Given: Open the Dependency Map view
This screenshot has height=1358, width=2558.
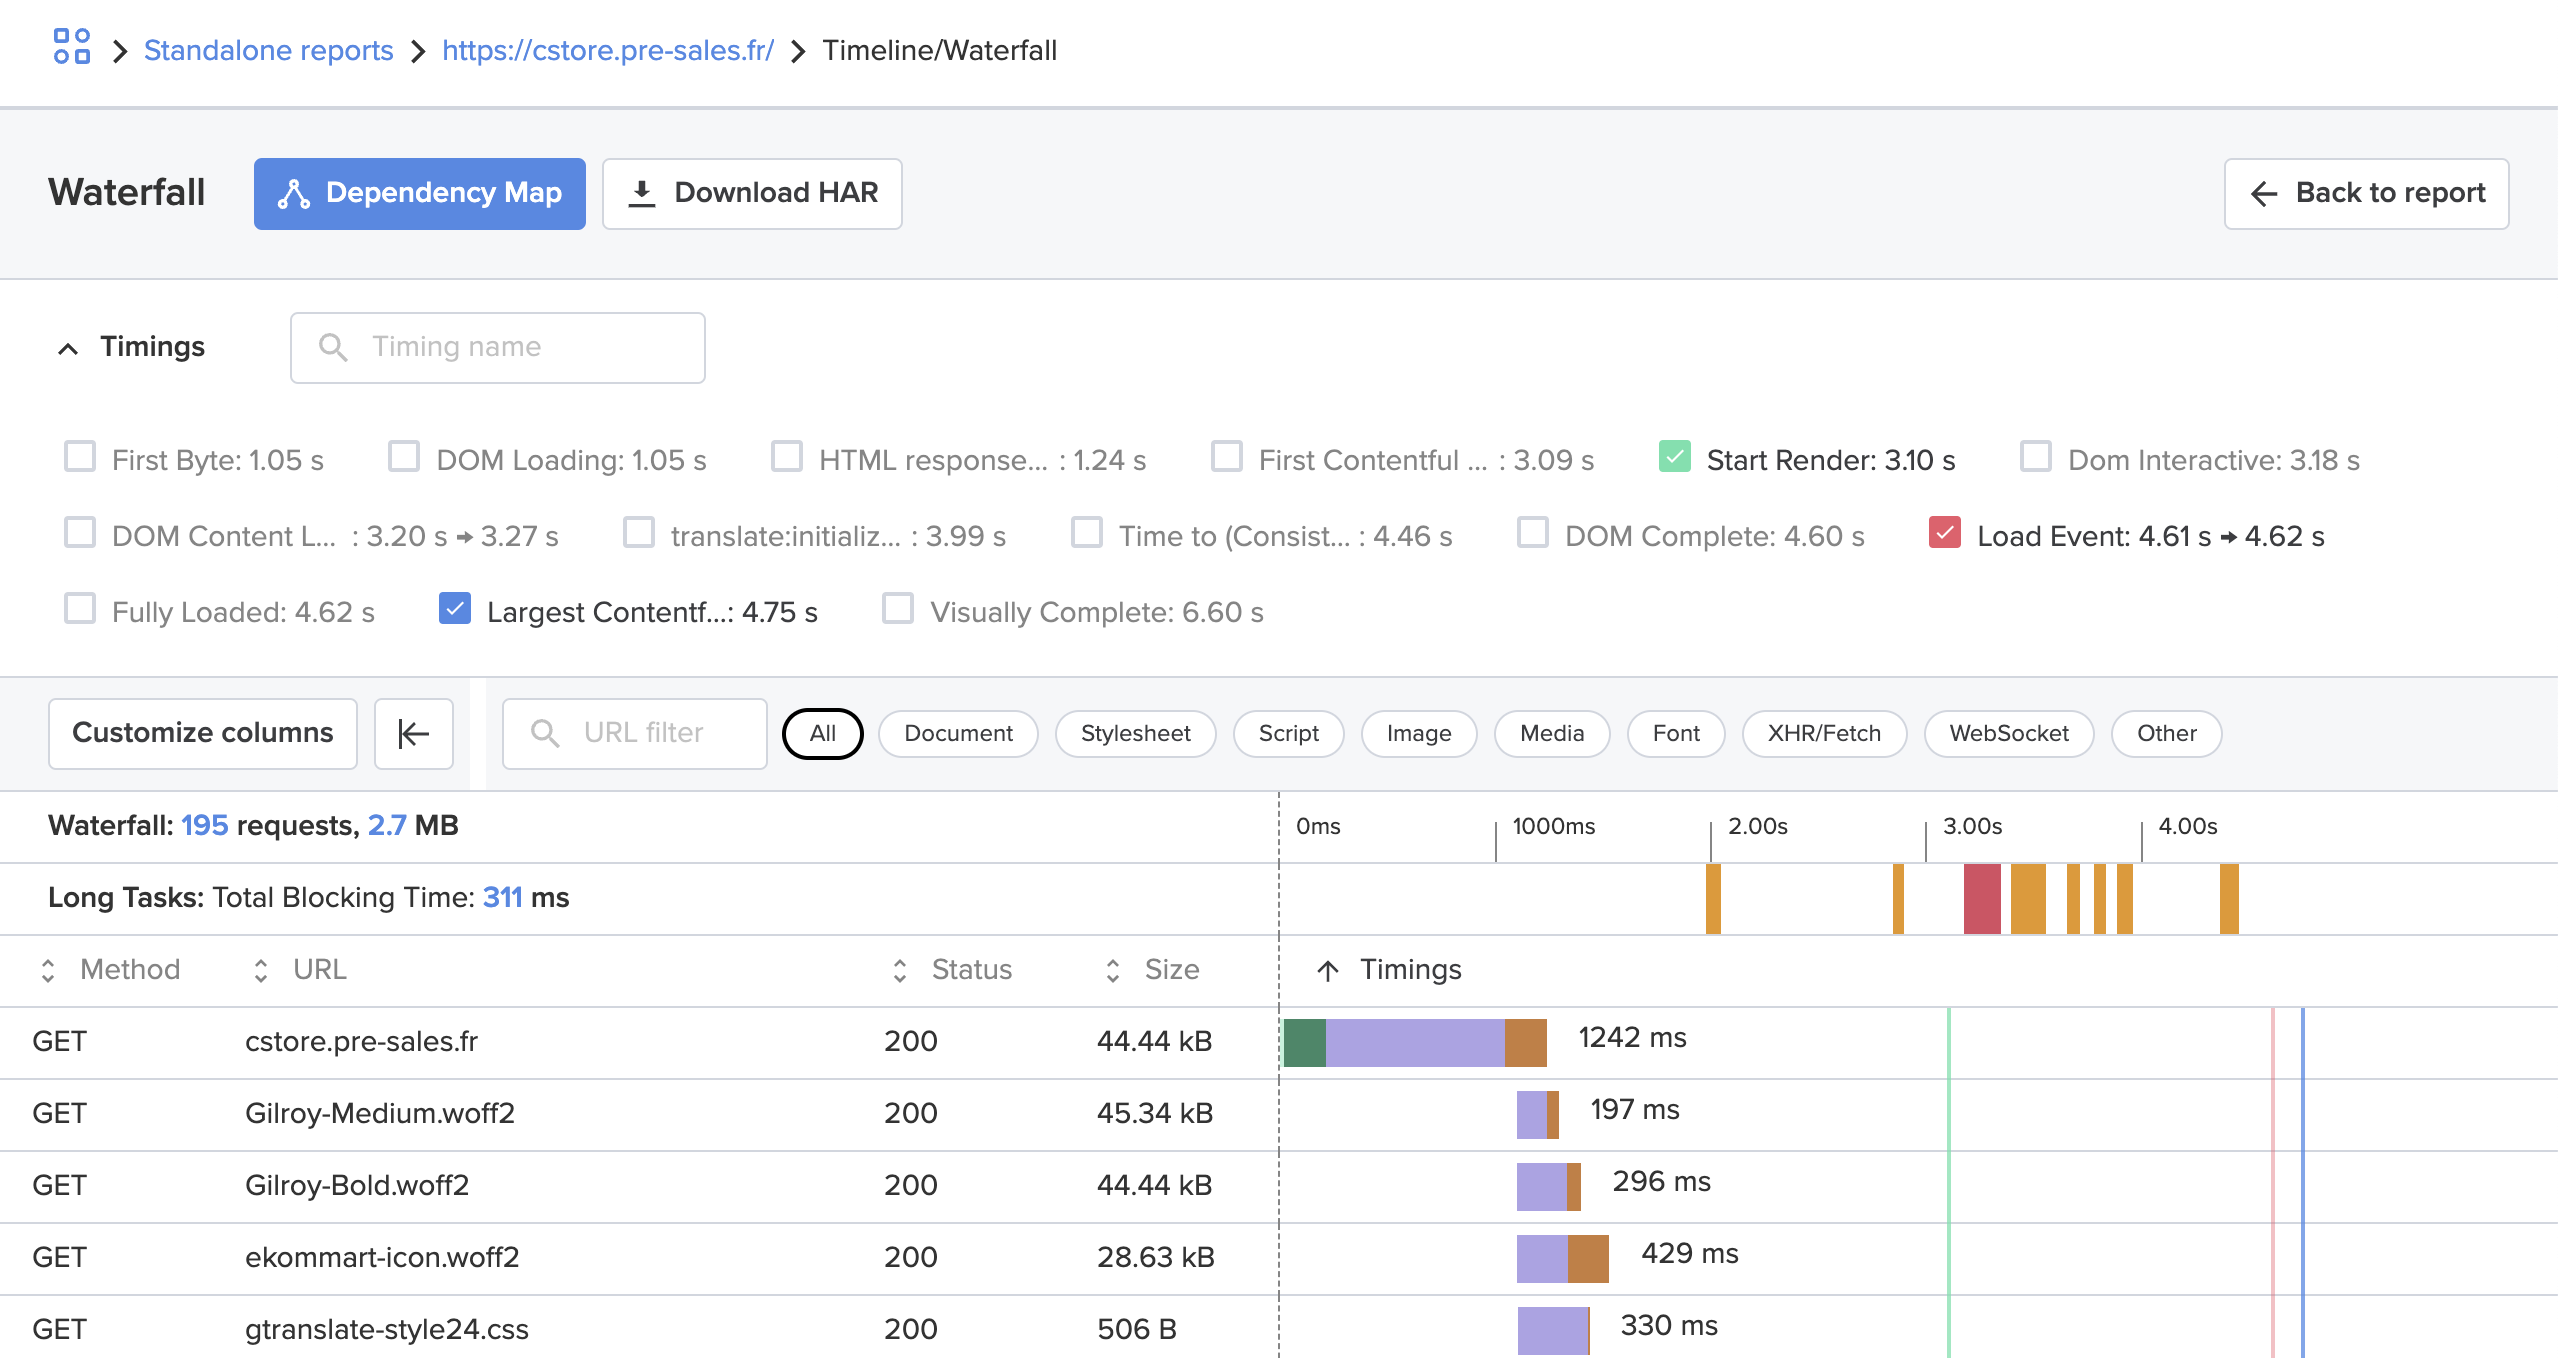Looking at the screenshot, I should (x=420, y=193).
